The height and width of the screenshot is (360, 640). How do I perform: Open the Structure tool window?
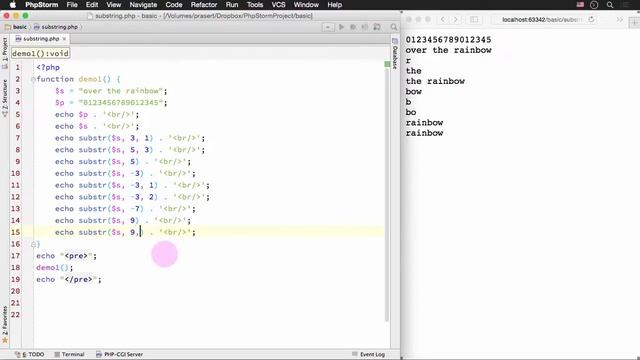tap(5, 98)
